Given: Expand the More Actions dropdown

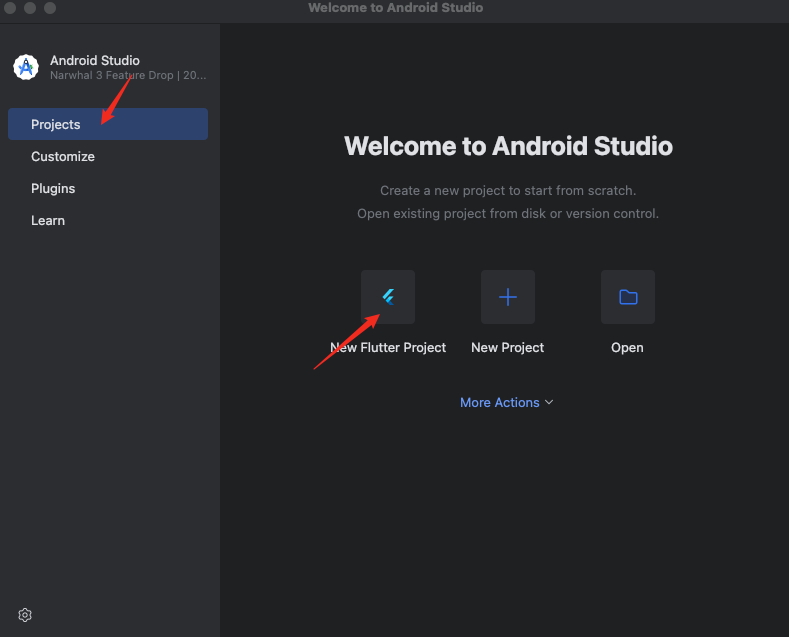Looking at the screenshot, I should [507, 403].
